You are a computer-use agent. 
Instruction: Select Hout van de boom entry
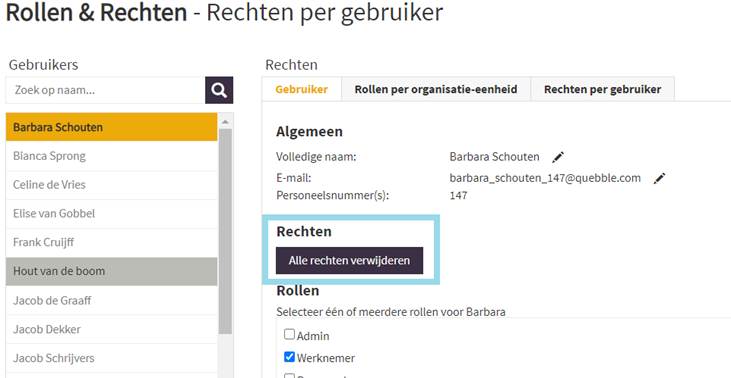point(111,271)
